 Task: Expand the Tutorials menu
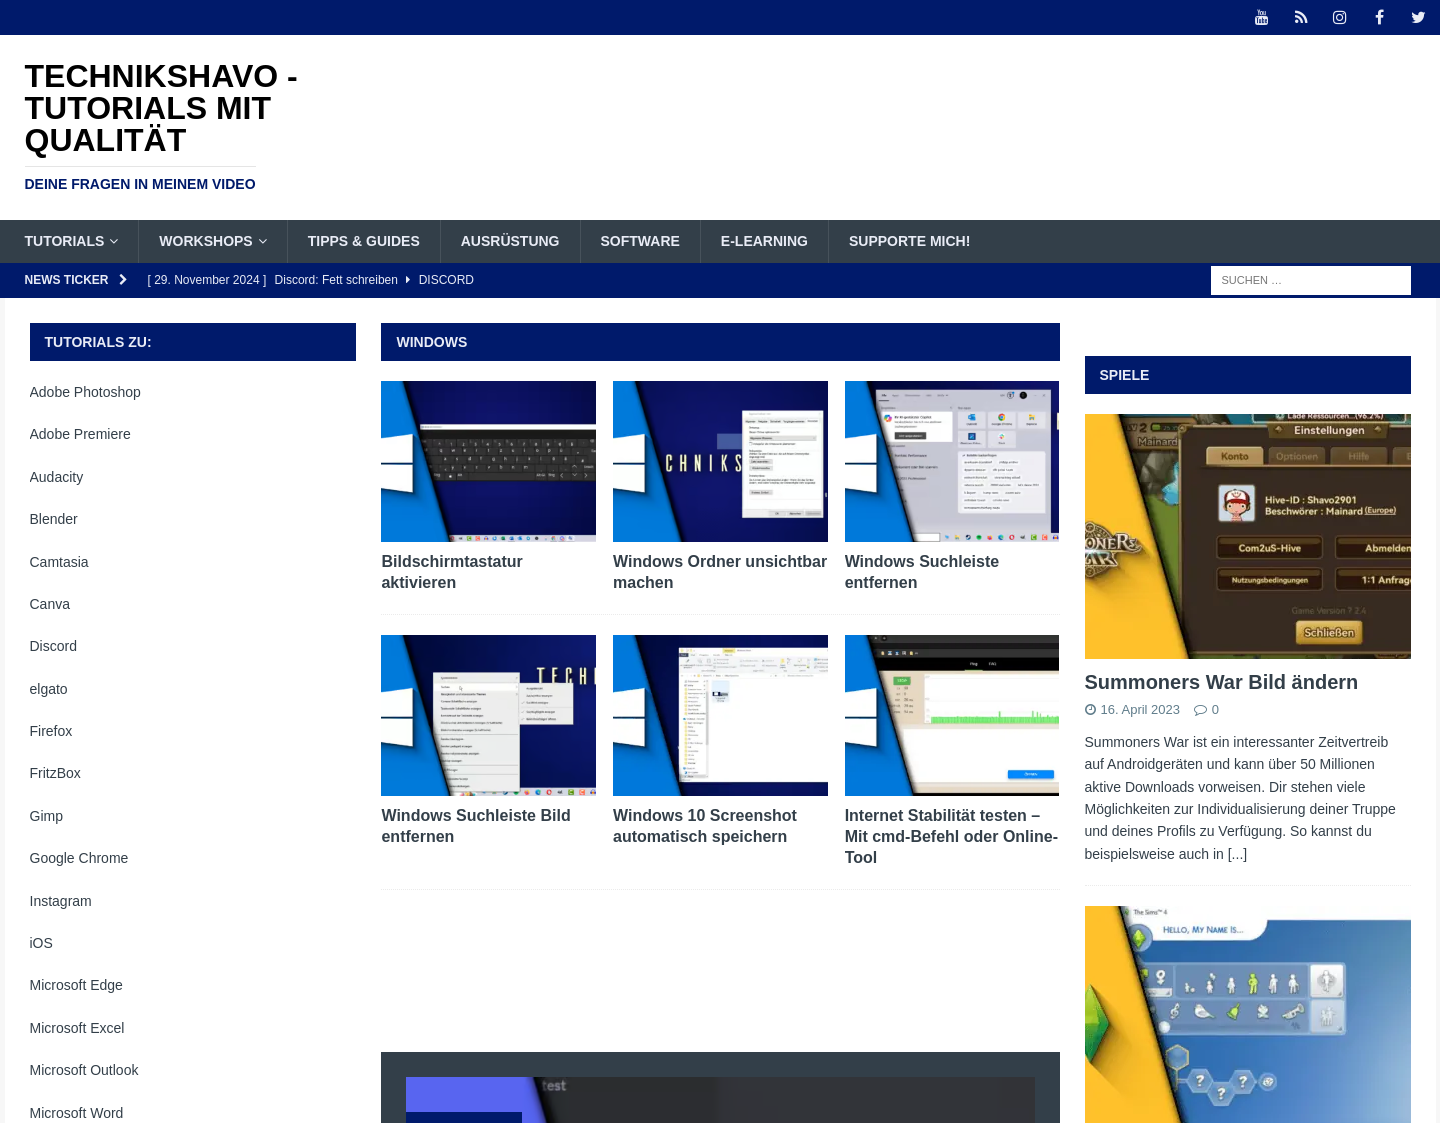point(71,241)
